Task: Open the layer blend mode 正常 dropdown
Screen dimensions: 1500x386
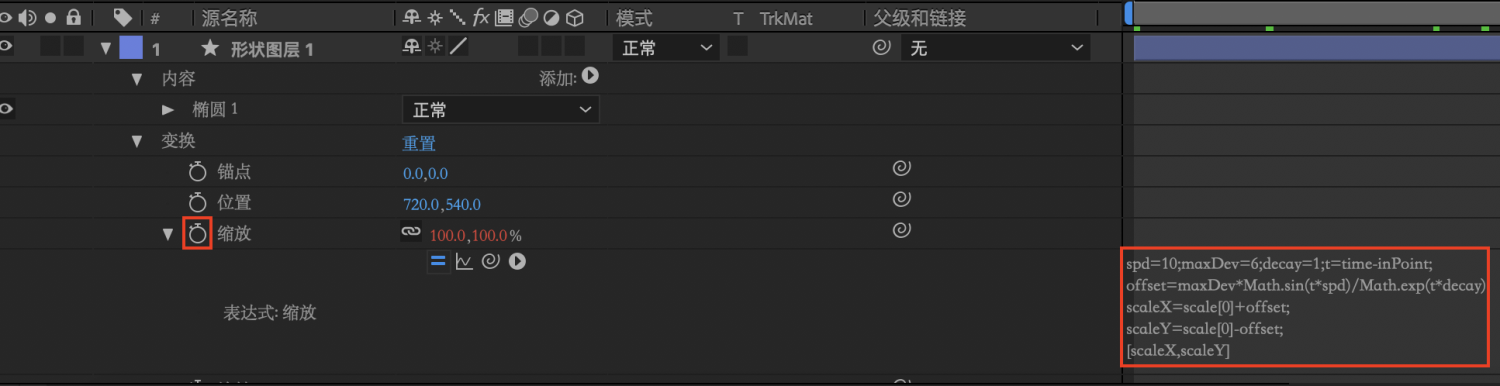Action: coord(665,47)
